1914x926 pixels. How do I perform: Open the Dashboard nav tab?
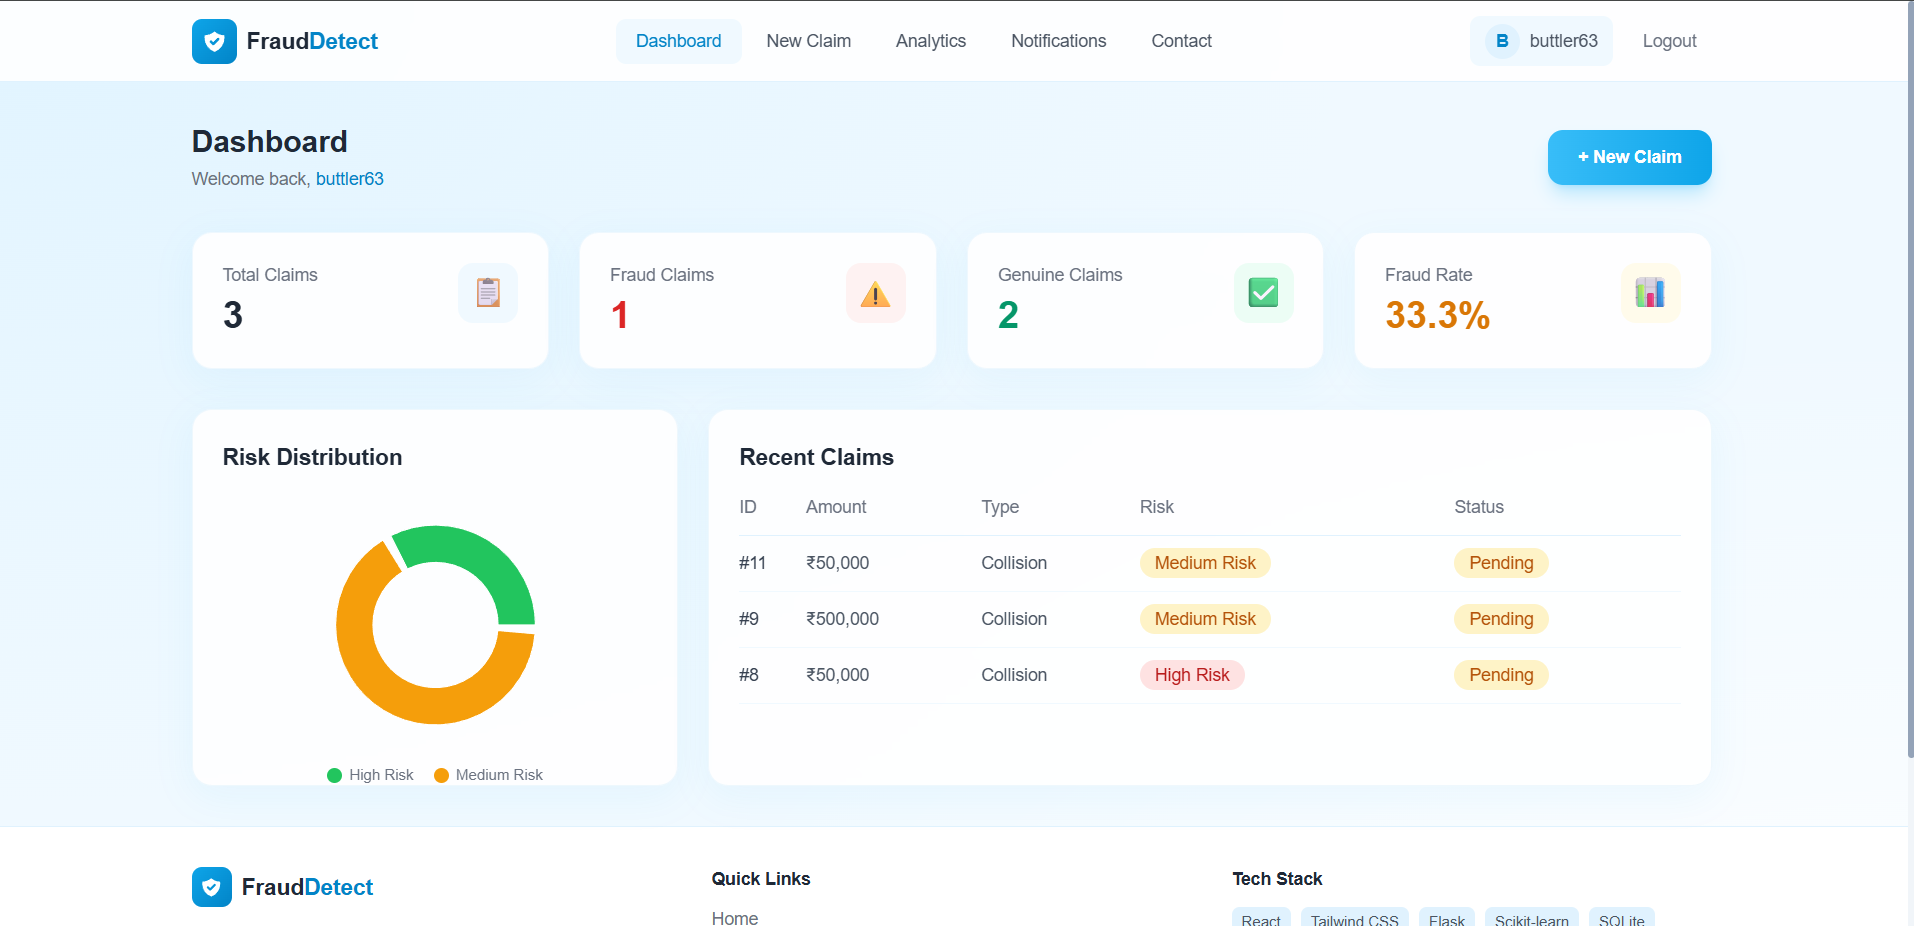(x=678, y=41)
